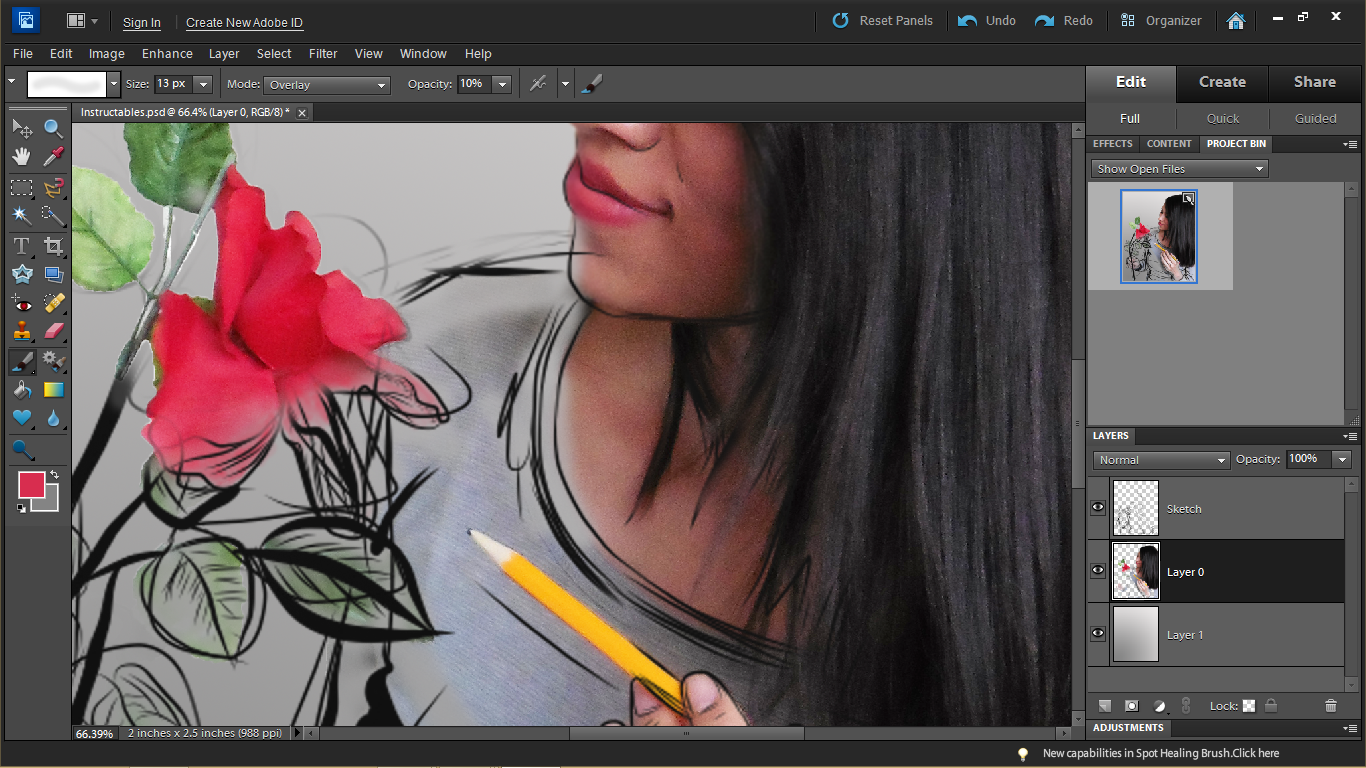Hide Layer 0 visibility eye
Screen dimensions: 1366x768
tap(1098, 571)
